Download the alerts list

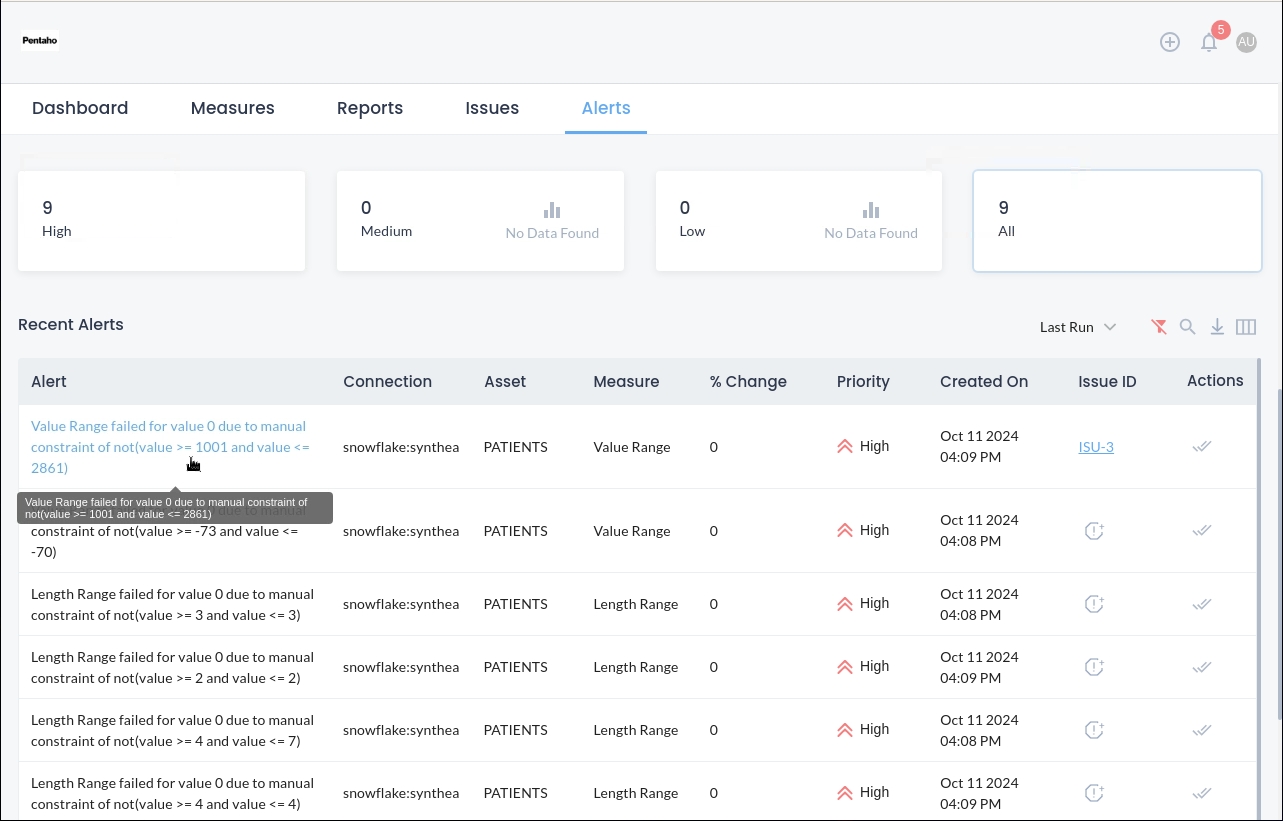click(1217, 327)
